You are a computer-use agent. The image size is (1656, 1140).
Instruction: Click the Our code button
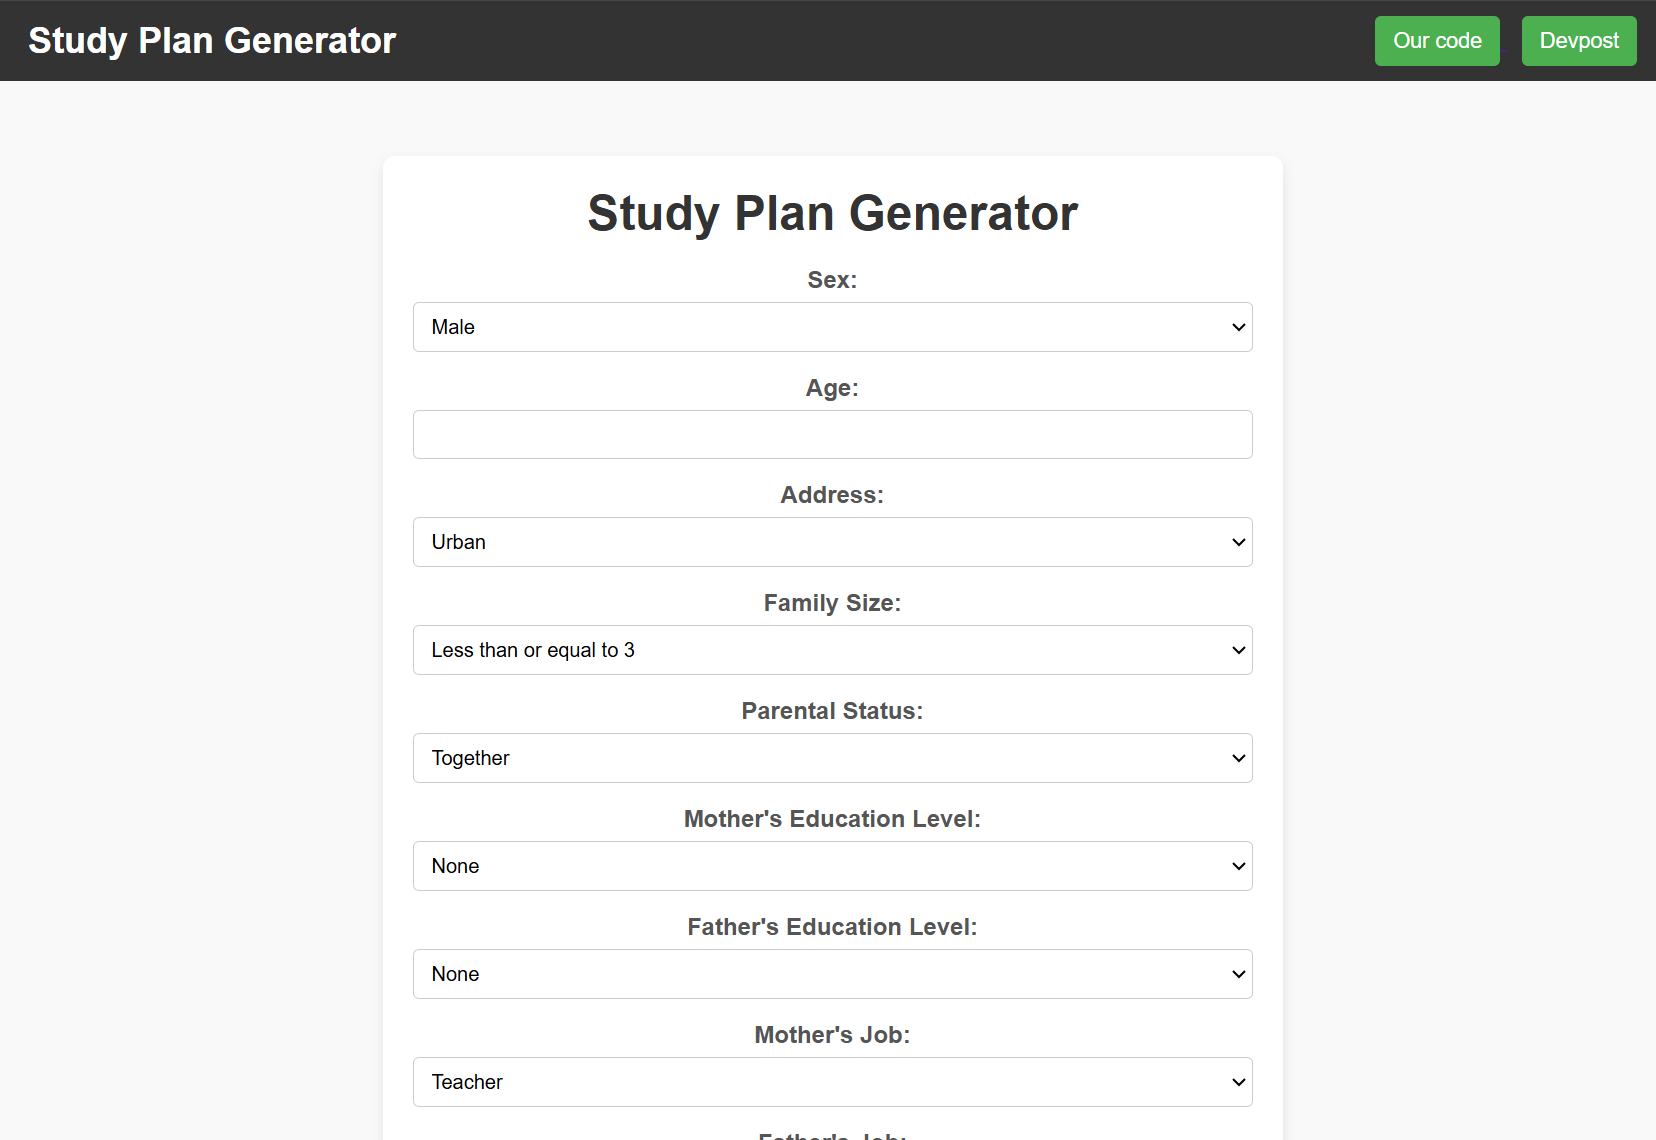[x=1437, y=41]
